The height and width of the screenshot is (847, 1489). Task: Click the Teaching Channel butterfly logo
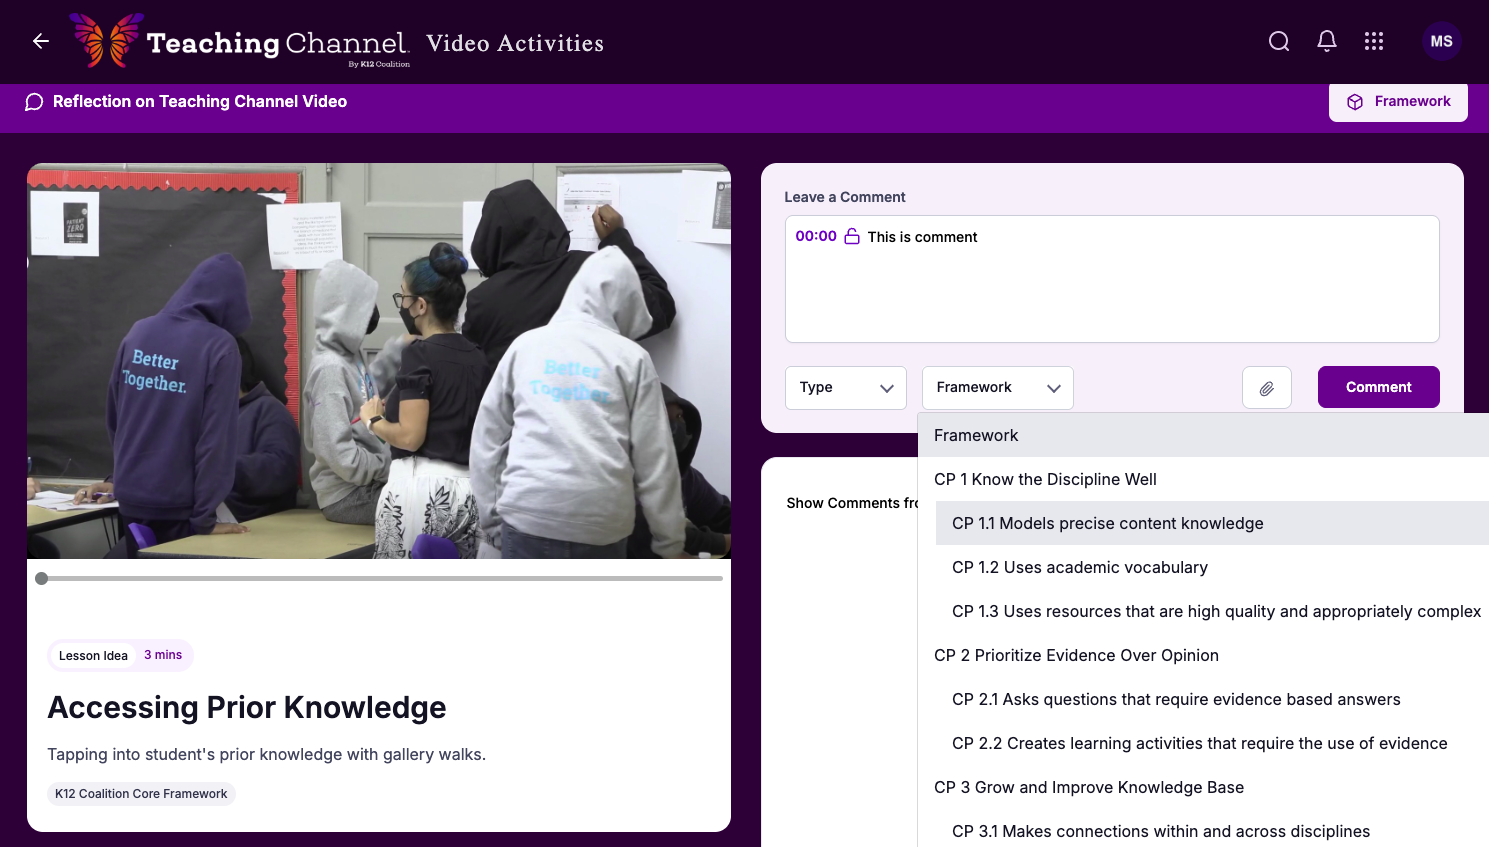105,41
